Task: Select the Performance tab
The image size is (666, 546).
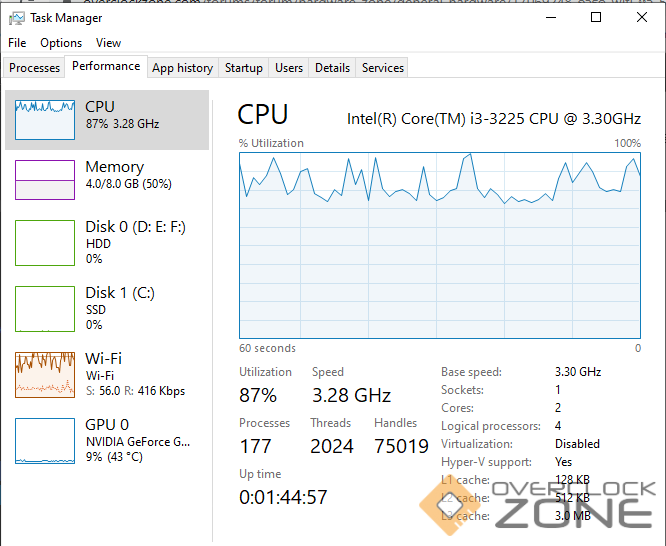Action: [106, 66]
